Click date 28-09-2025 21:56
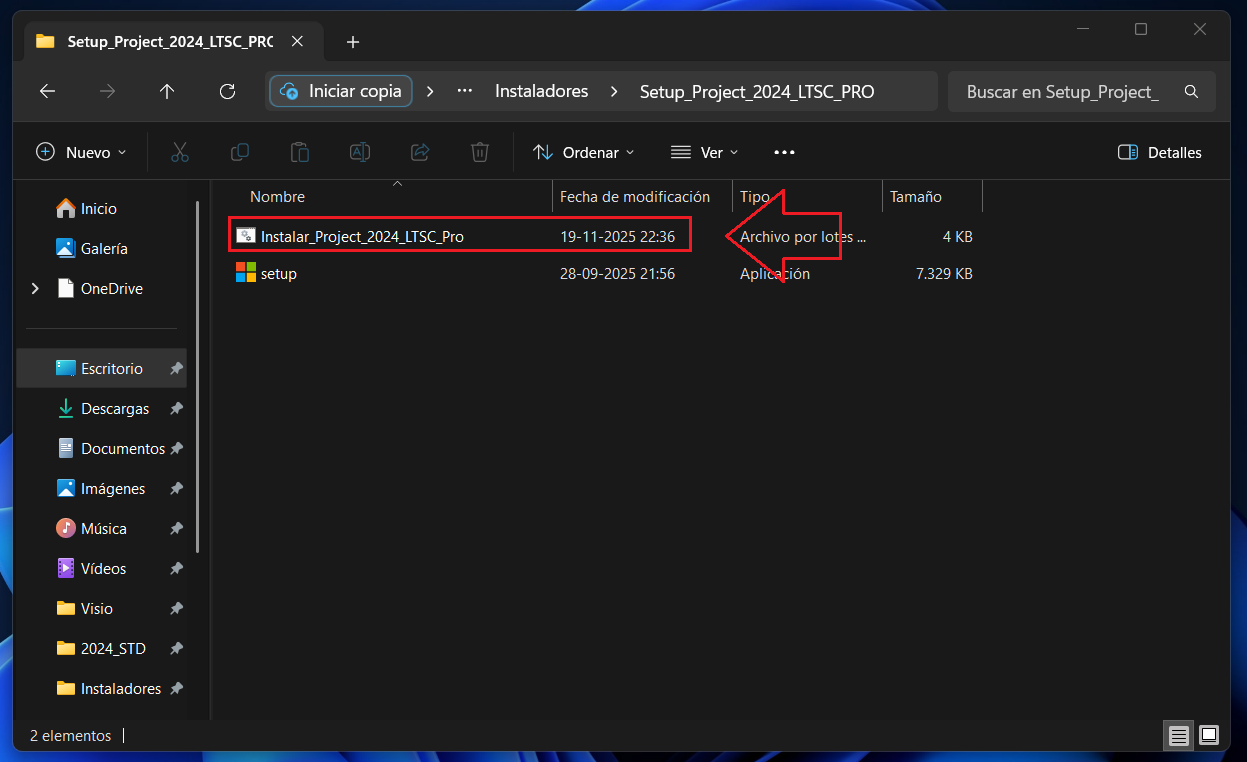 pos(617,274)
